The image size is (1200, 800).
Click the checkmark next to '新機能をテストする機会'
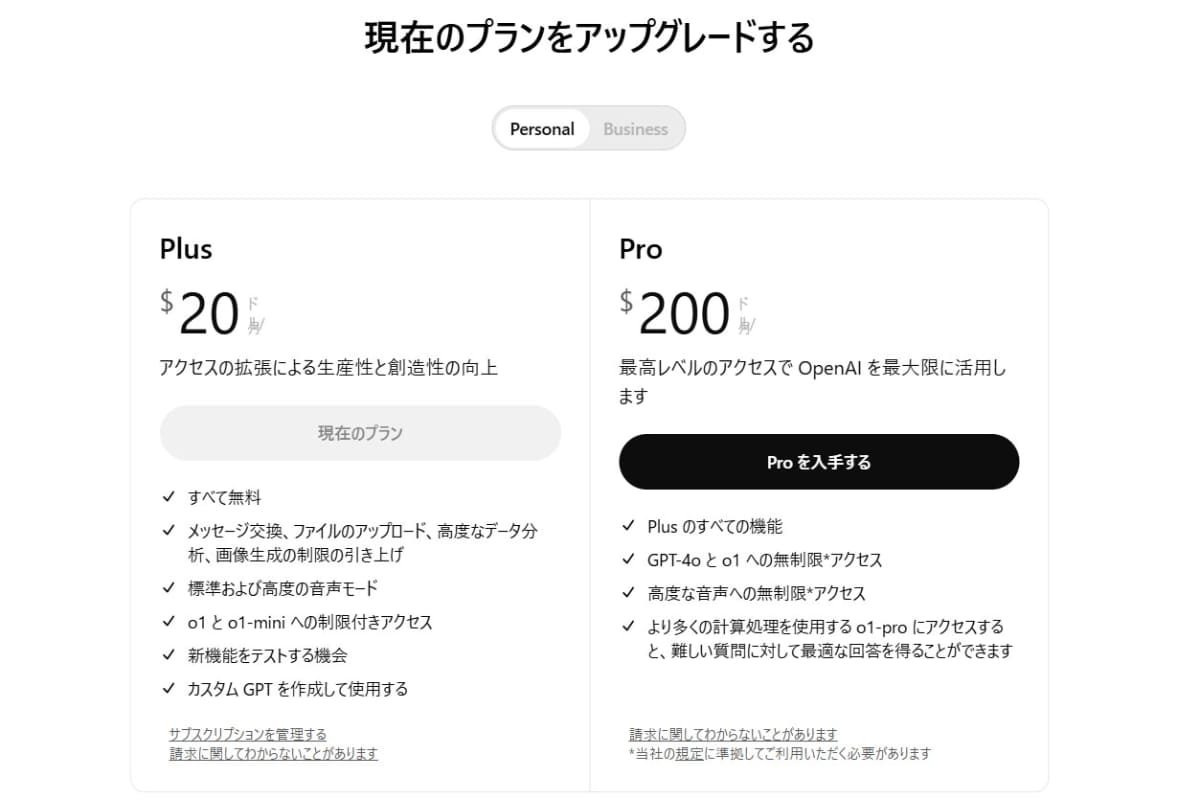click(168, 655)
